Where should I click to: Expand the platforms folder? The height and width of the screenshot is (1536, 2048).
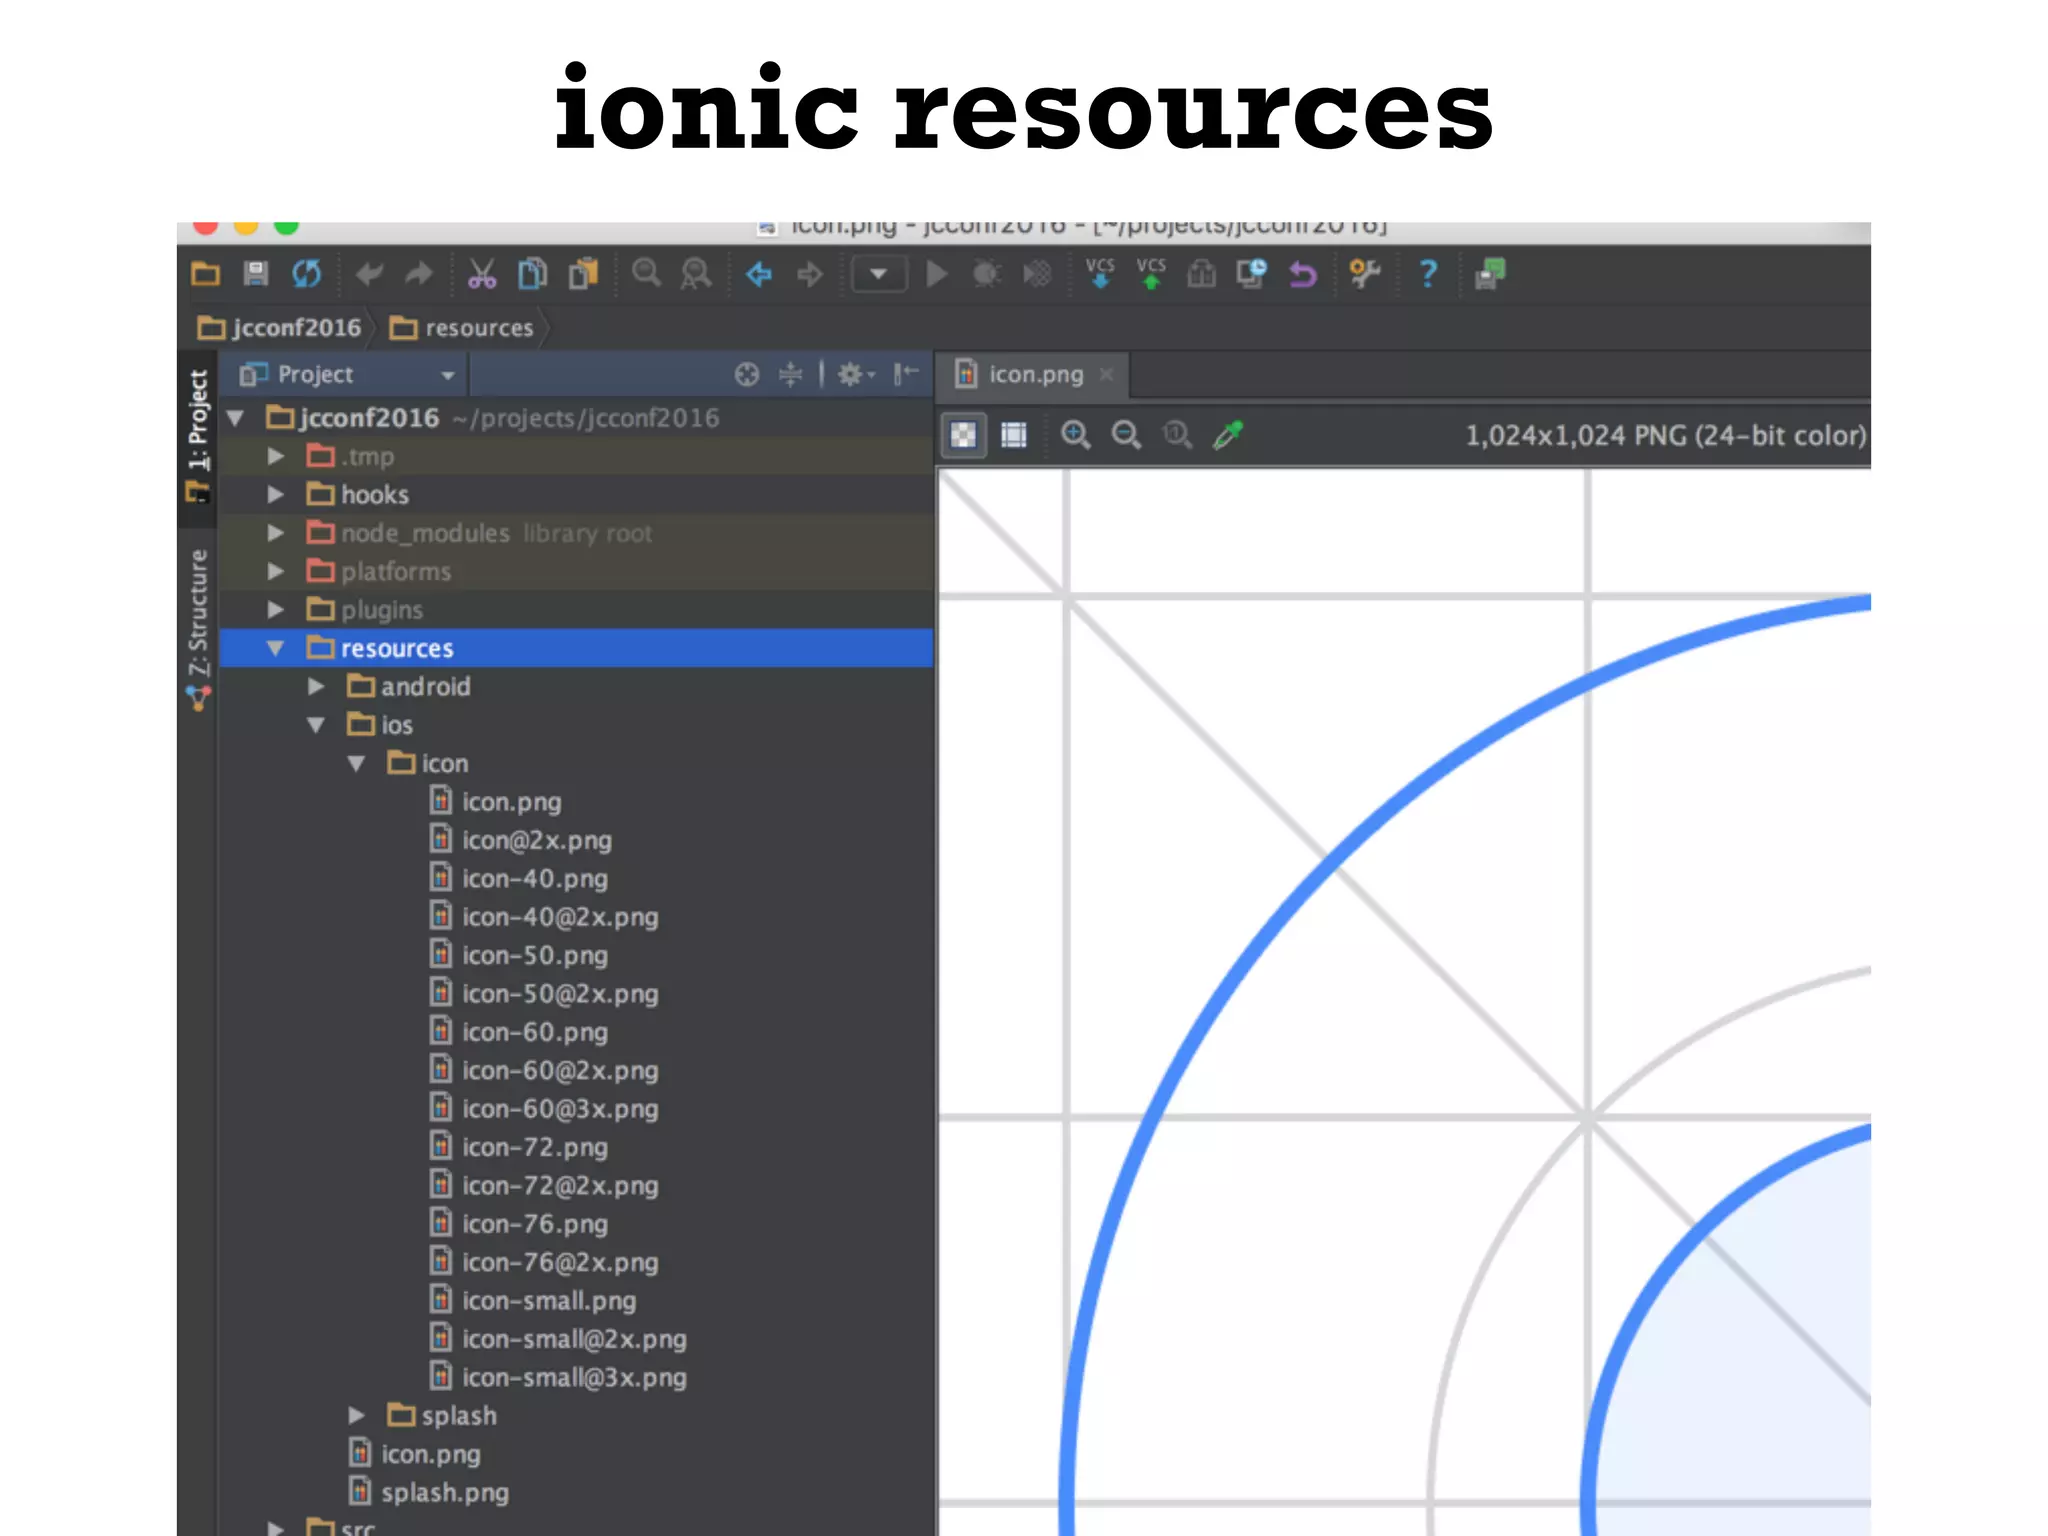click(276, 571)
